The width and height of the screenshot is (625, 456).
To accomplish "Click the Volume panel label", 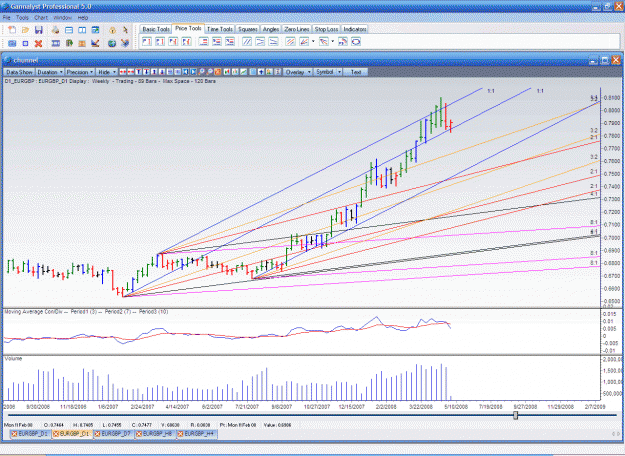I will click(13, 358).
